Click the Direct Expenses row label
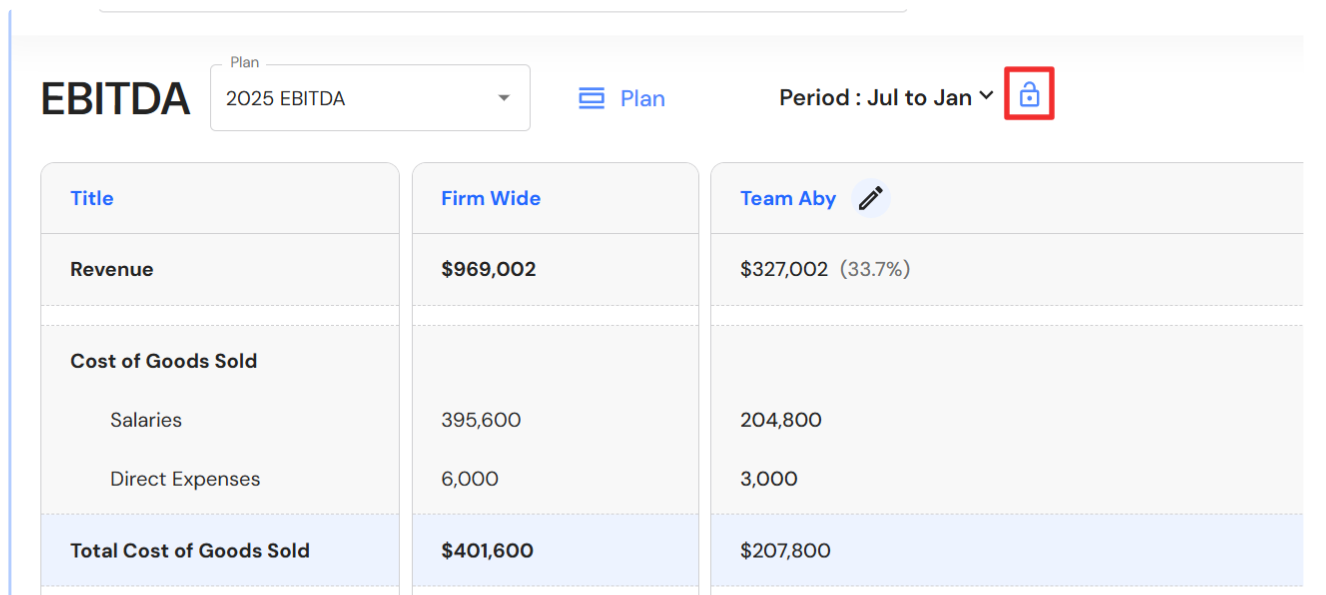The height and width of the screenshot is (595, 1326). coord(185,479)
